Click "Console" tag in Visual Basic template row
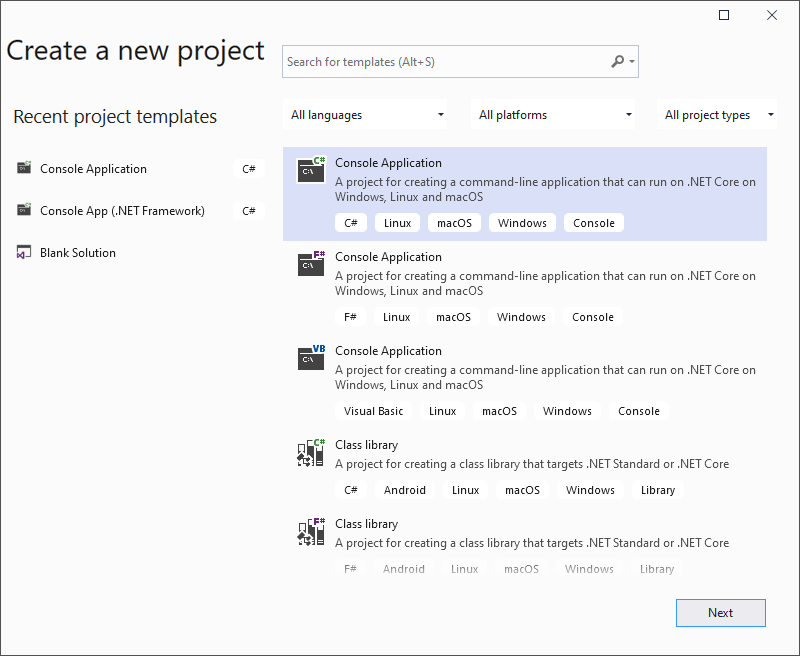800x656 pixels. tap(639, 411)
